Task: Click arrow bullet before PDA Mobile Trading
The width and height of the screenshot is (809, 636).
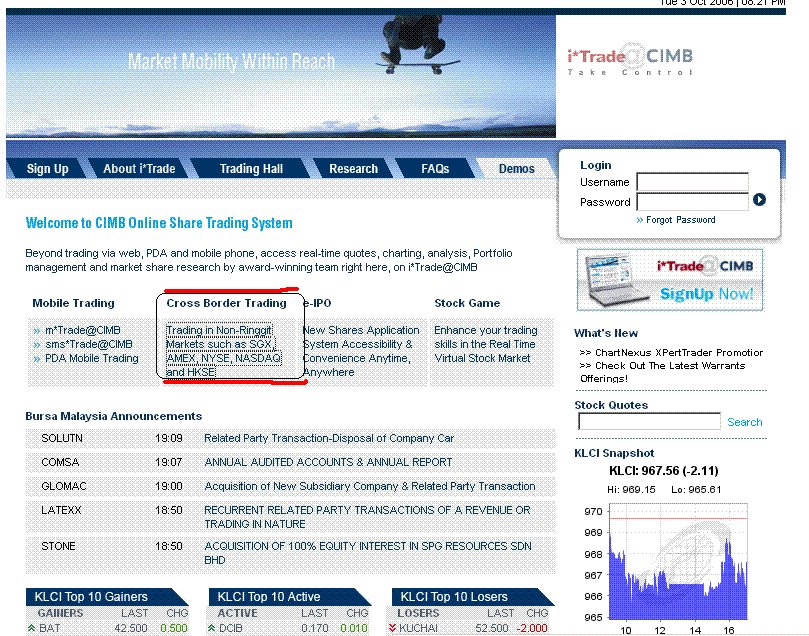Action: (37, 358)
